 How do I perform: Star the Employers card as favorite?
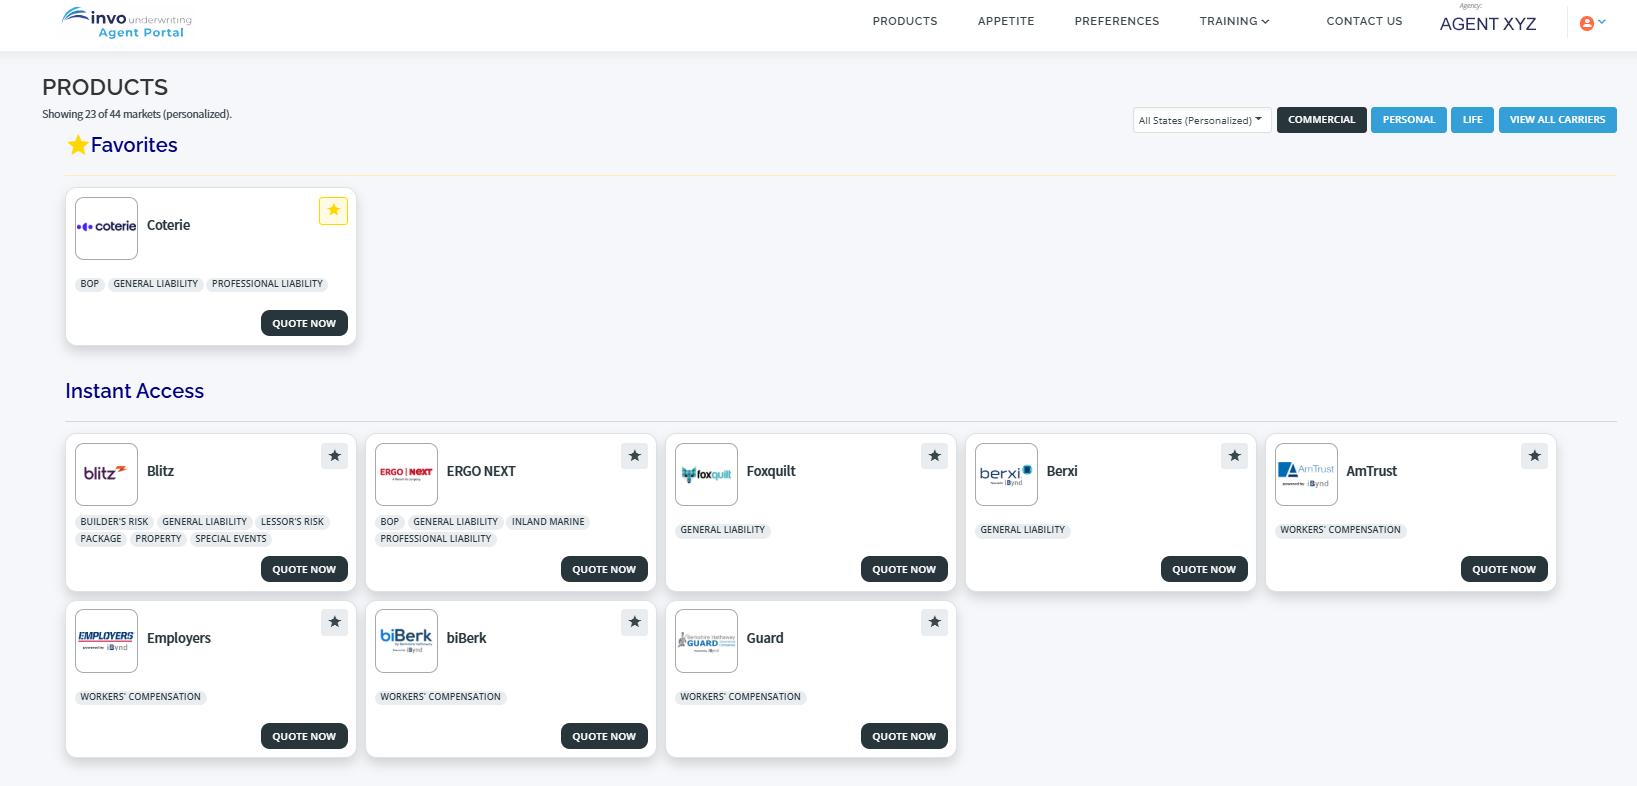click(334, 623)
